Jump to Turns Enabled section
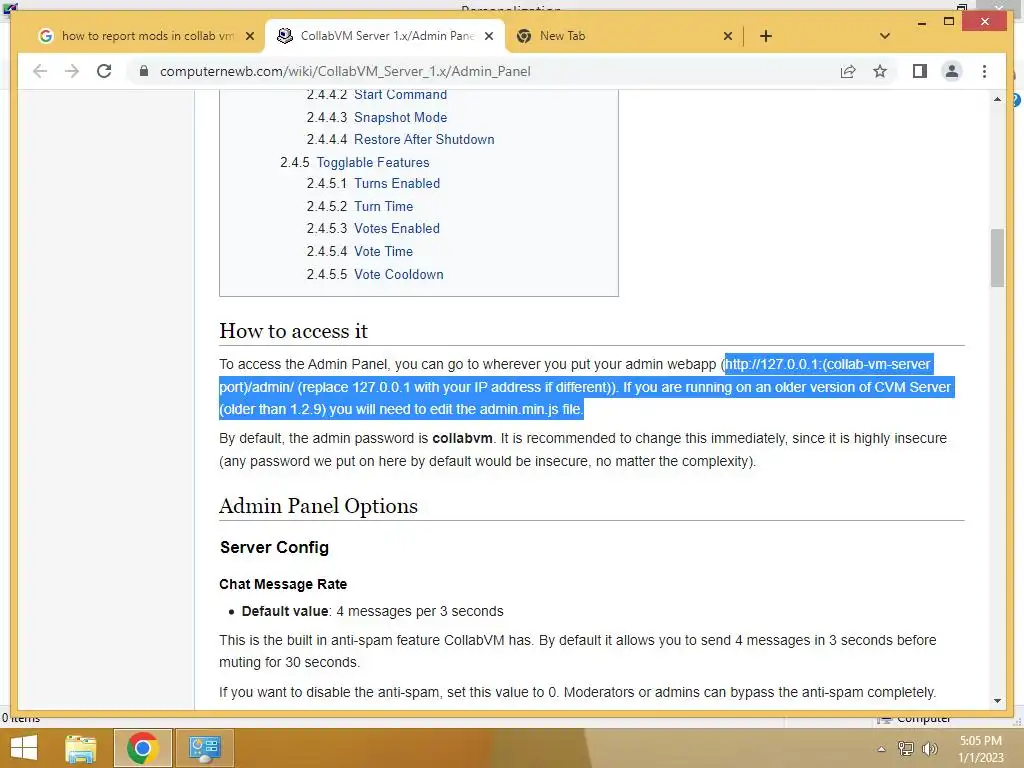 point(397,184)
